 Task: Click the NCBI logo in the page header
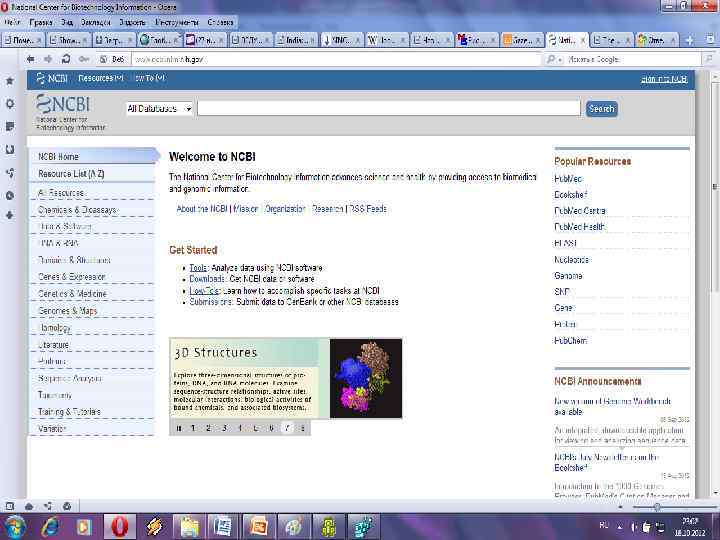click(x=63, y=104)
